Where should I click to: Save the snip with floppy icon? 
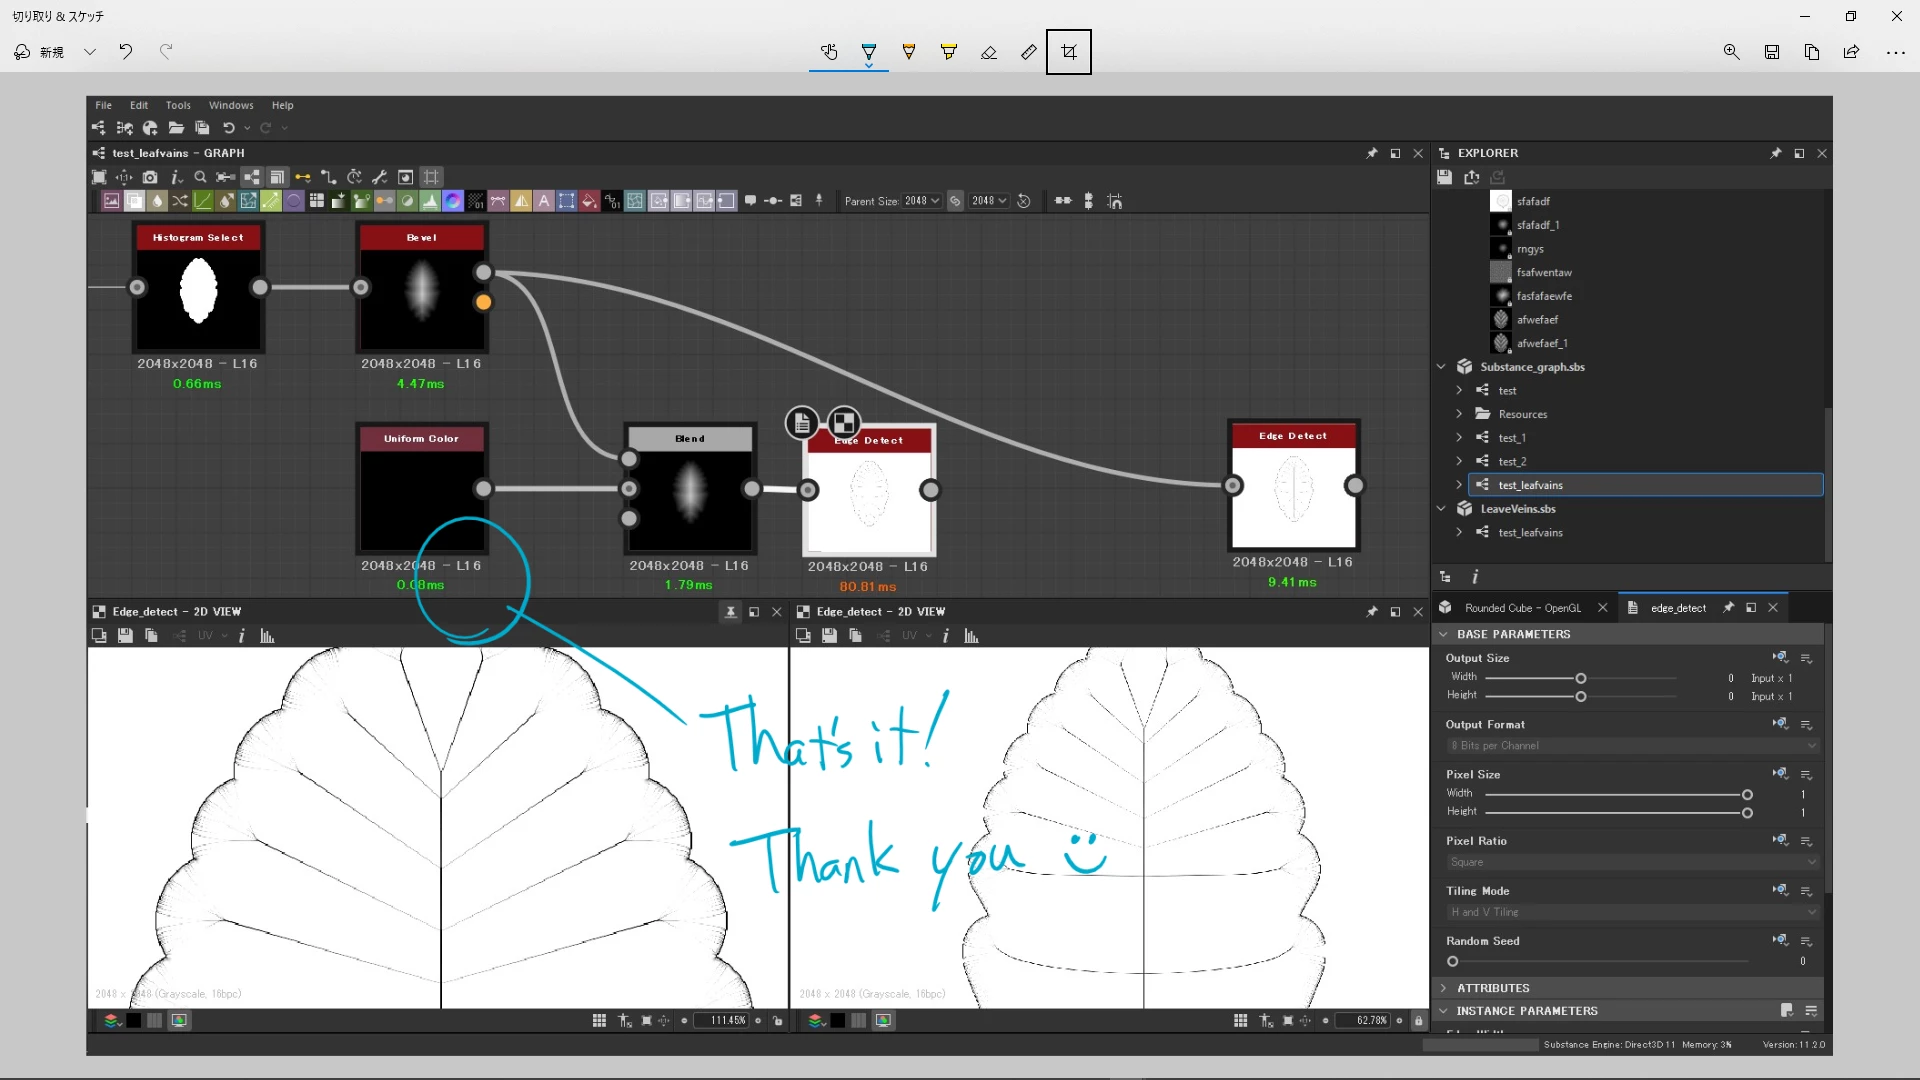(x=1771, y=52)
